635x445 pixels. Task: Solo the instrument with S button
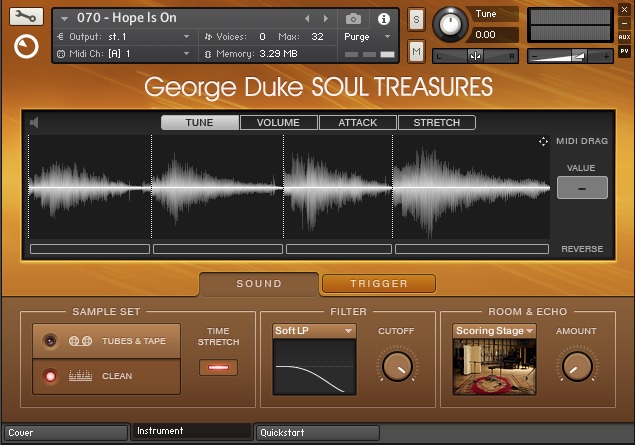(x=416, y=21)
